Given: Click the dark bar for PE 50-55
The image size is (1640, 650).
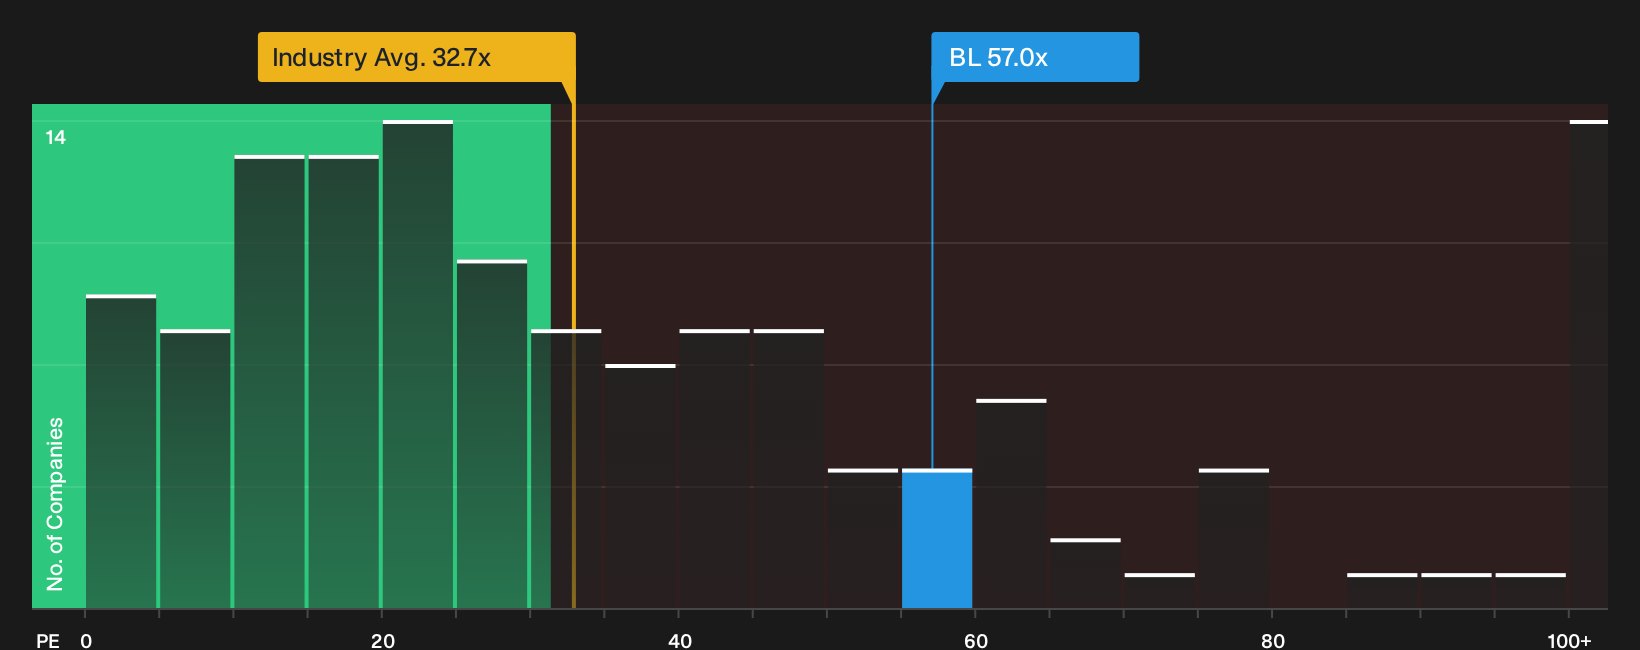Looking at the screenshot, I should [863, 539].
